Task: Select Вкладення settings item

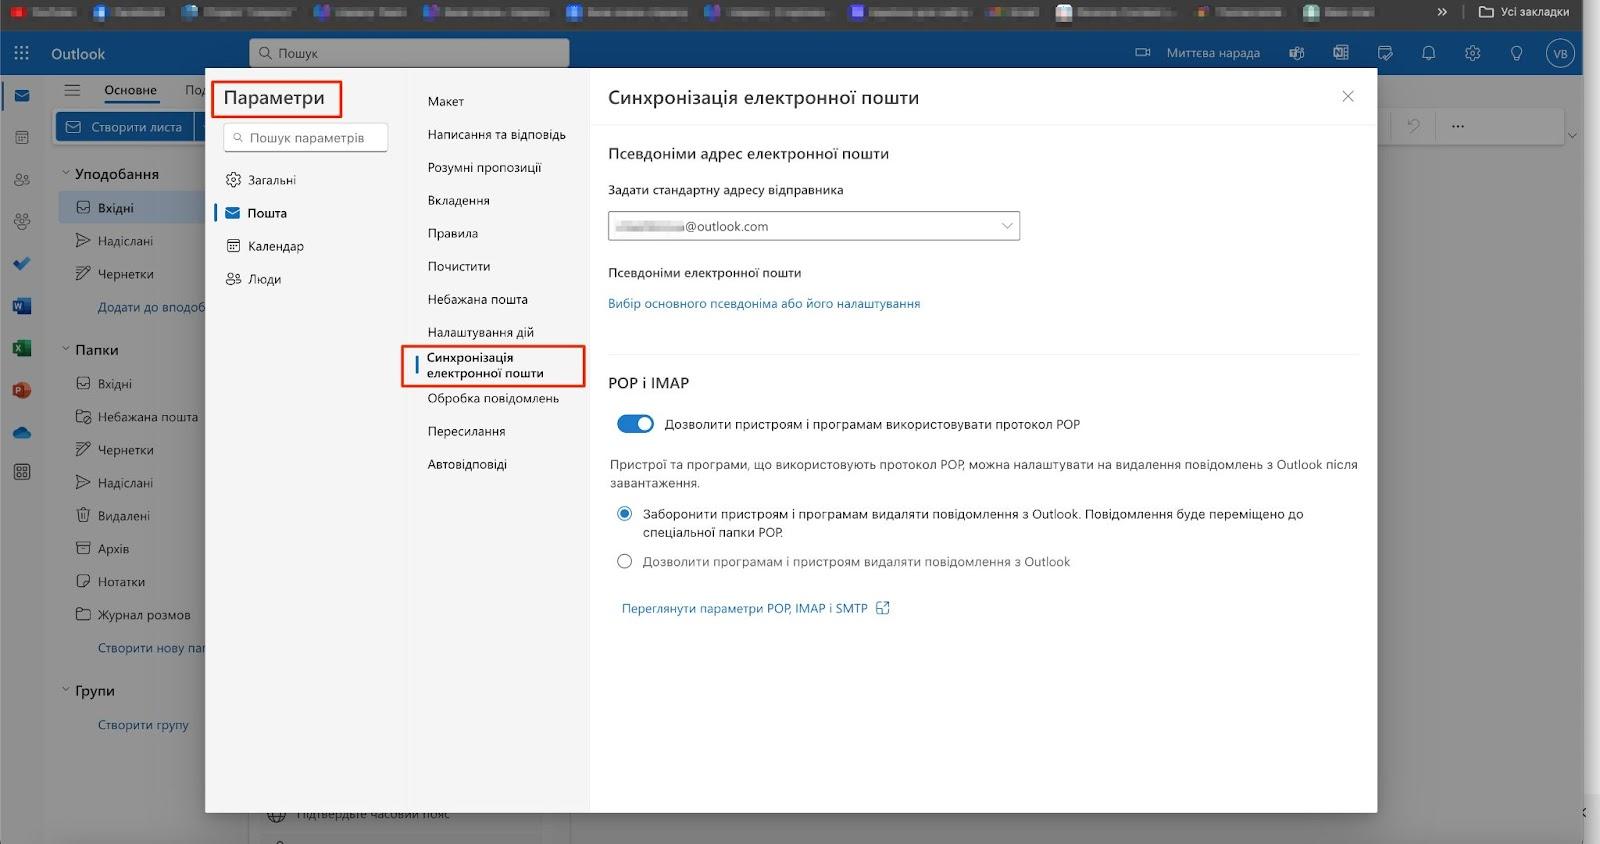Action: click(x=459, y=200)
